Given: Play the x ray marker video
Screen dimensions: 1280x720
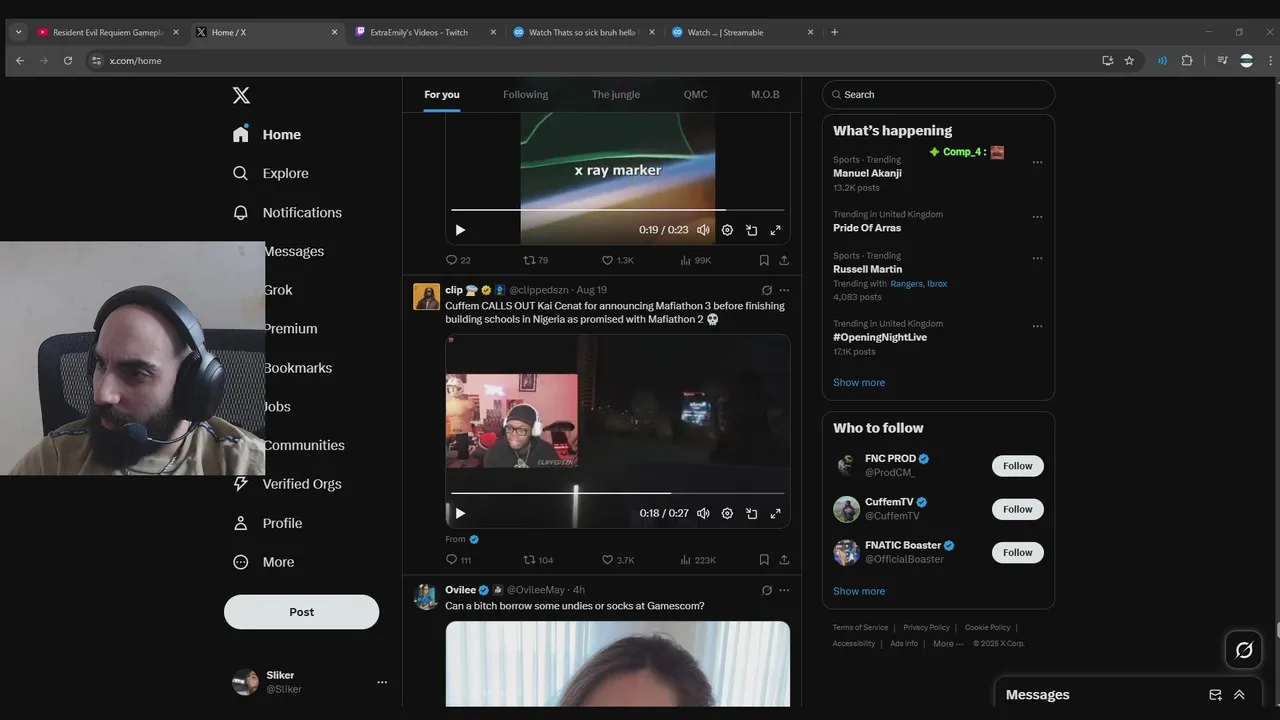Looking at the screenshot, I should coord(460,230).
